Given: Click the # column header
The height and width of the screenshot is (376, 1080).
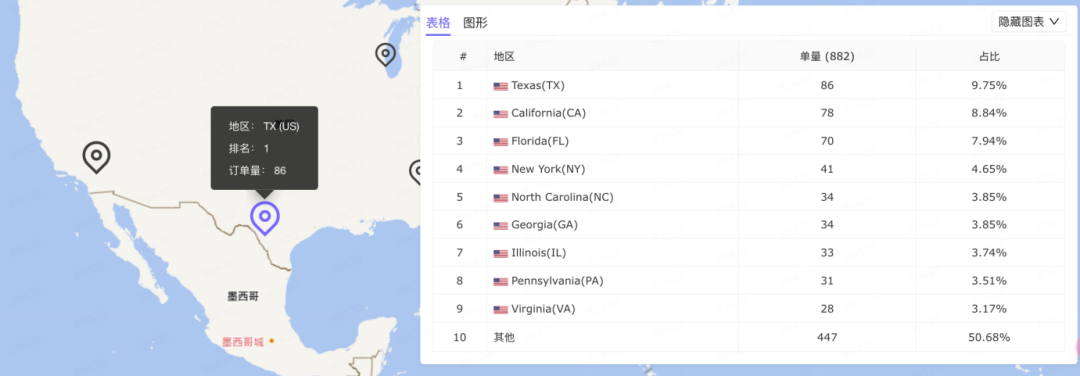Looking at the screenshot, I should [463, 56].
